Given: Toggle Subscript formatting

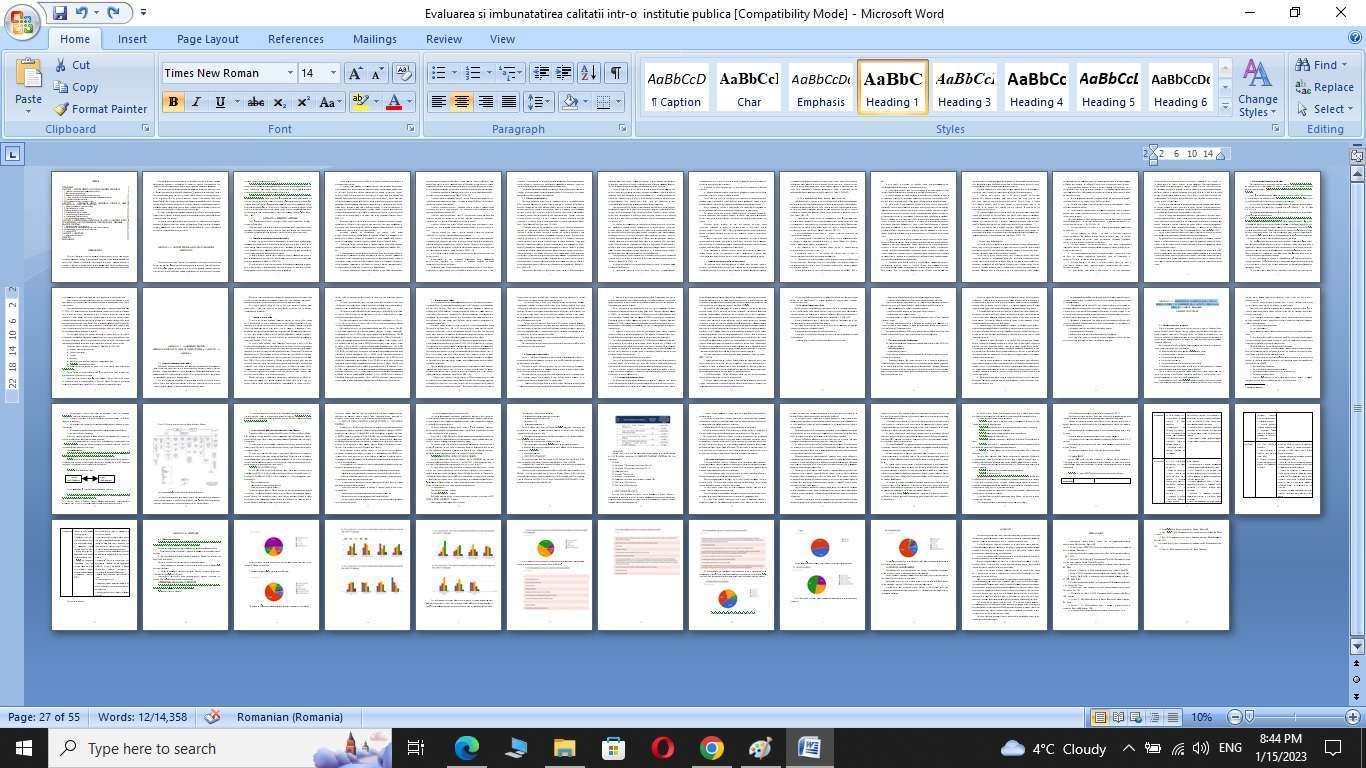Looking at the screenshot, I should click(279, 102).
